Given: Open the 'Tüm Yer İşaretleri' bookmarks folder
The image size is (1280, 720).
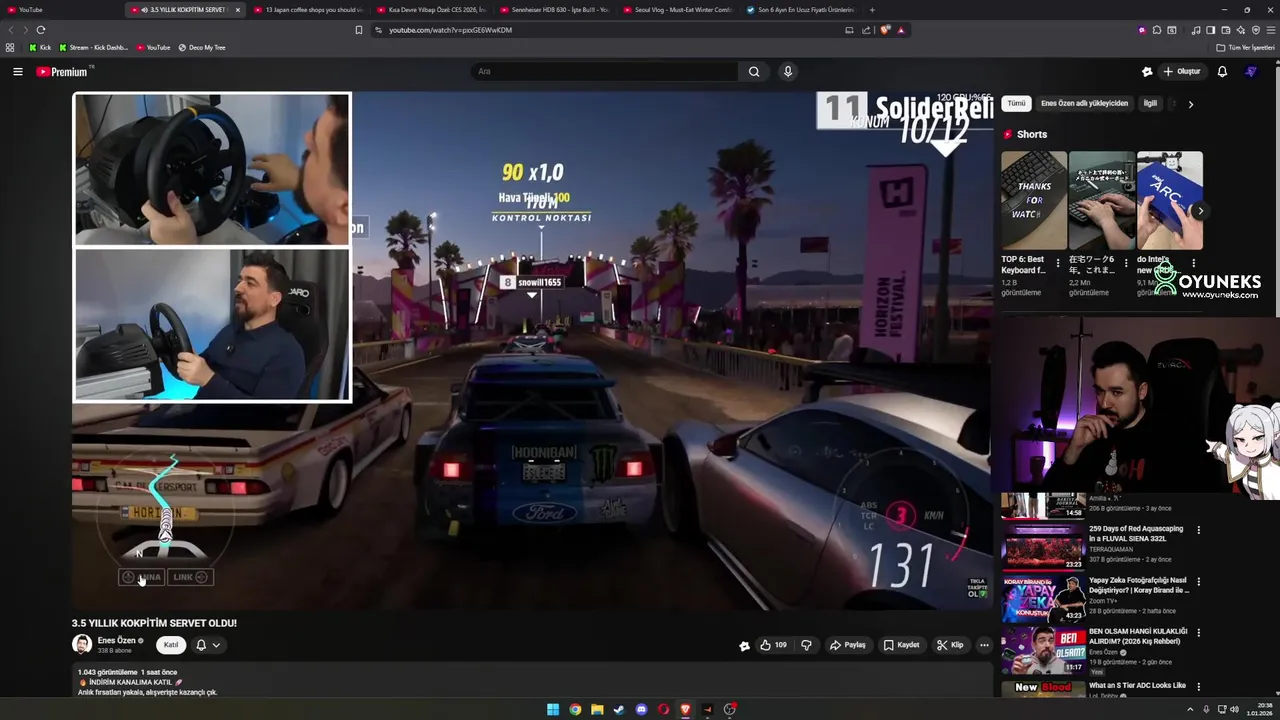Looking at the screenshot, I should pyautogui.click(x=1245, y=47).
